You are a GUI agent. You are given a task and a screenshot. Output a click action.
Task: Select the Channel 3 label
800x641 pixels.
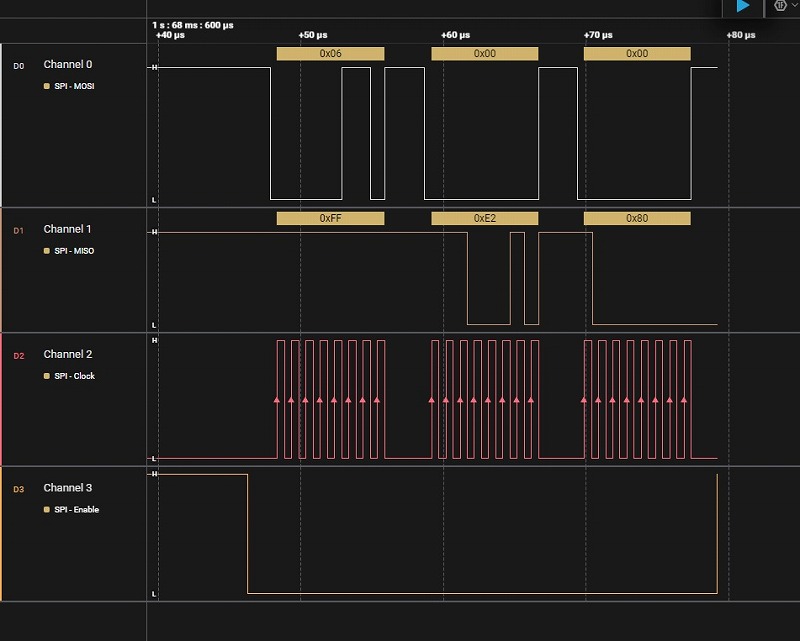click(x=67, y=488)
